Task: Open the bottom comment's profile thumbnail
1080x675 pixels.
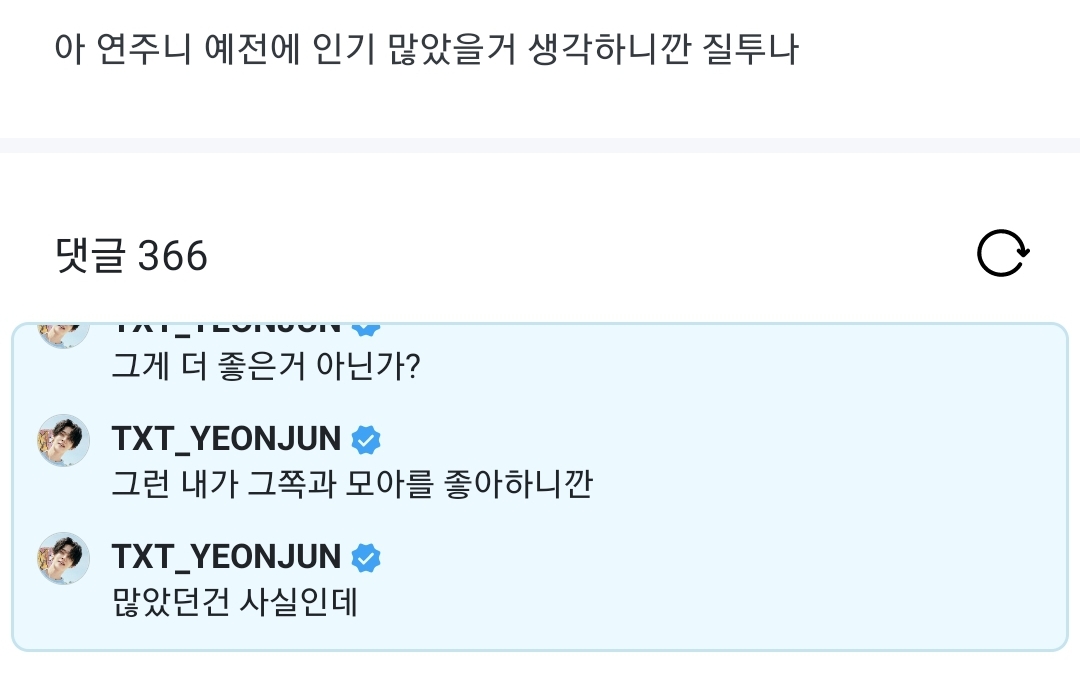Action: pos(63,558)
